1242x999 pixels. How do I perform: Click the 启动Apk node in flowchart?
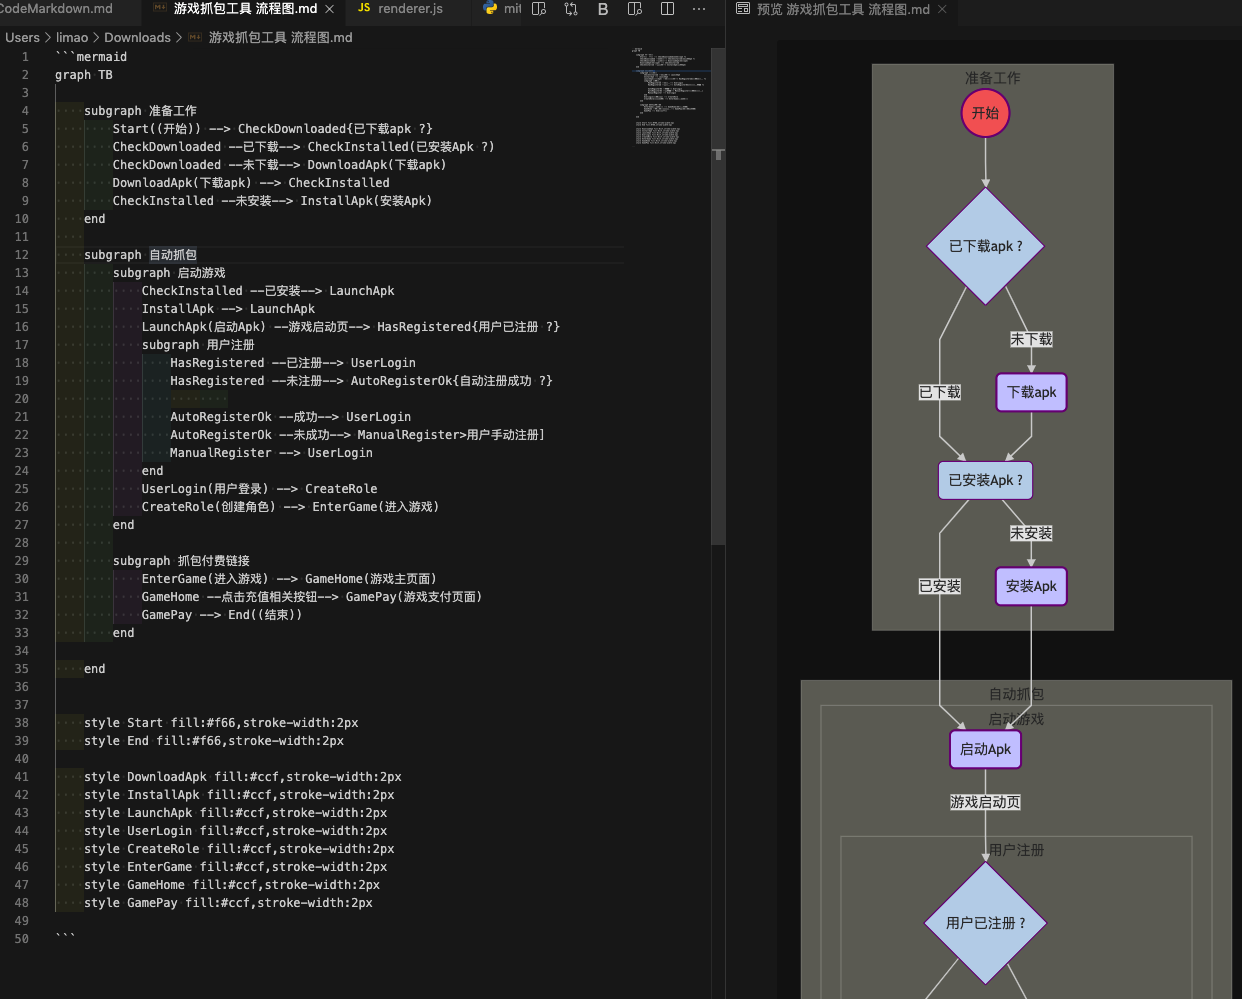[x=985, y=749]
